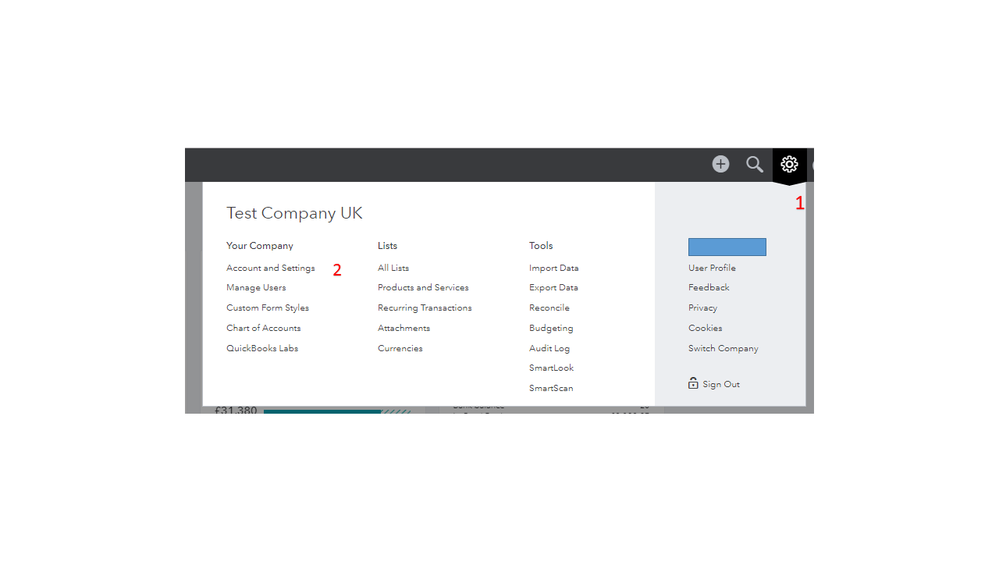This screenshot has width=999, height=562.
Task: Click the Sign Out text
Action: (x=721, y=384)
